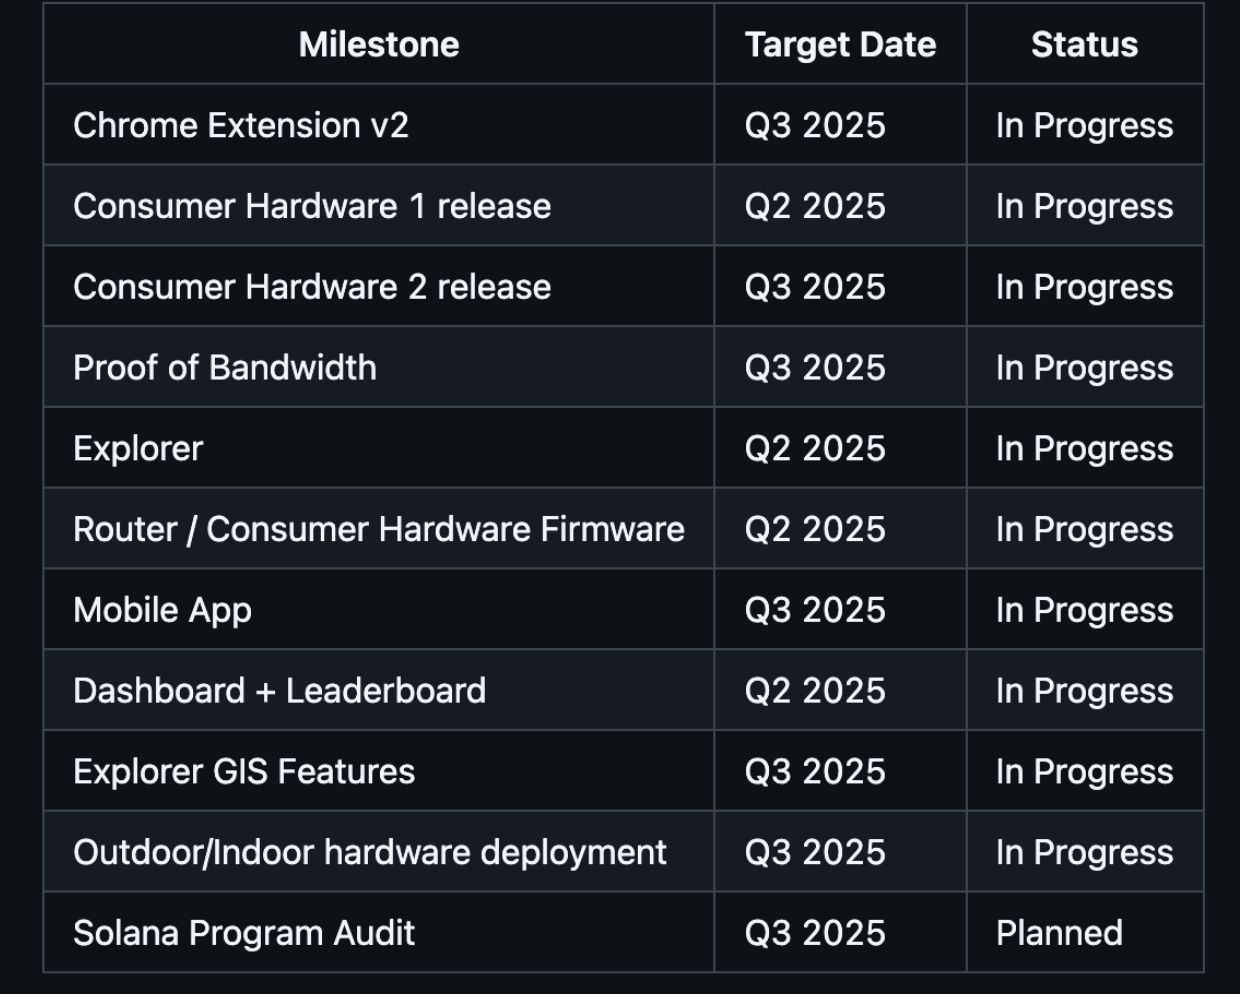The width and height of the screenshot is (1240, 994).
Task: Select Router / Consumer Hardware Firmware cell
Action: [379, 529]
